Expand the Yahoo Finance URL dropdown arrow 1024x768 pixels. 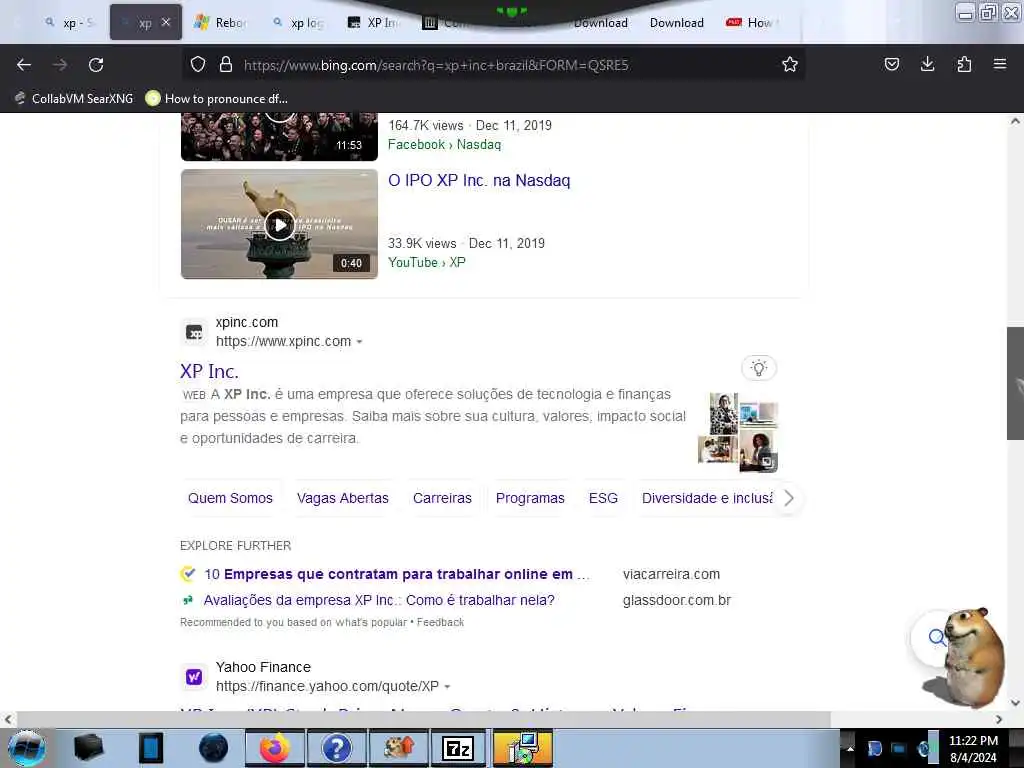pyautogui.click(x=447, y=687)
